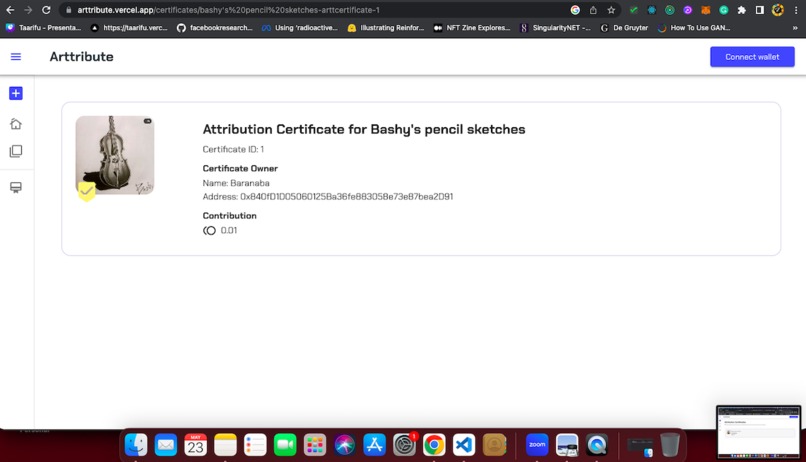Click the small badge atop the sketch thumbnail
This screenshot has width=806, height=462.
148,121
